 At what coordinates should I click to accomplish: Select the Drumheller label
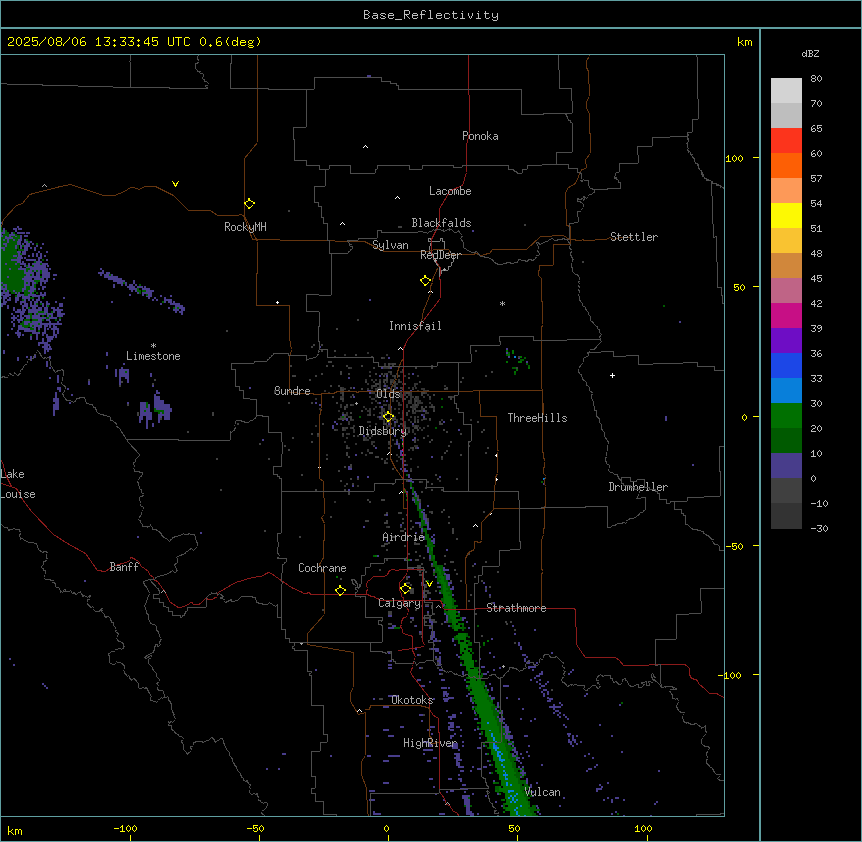(638, 487)
